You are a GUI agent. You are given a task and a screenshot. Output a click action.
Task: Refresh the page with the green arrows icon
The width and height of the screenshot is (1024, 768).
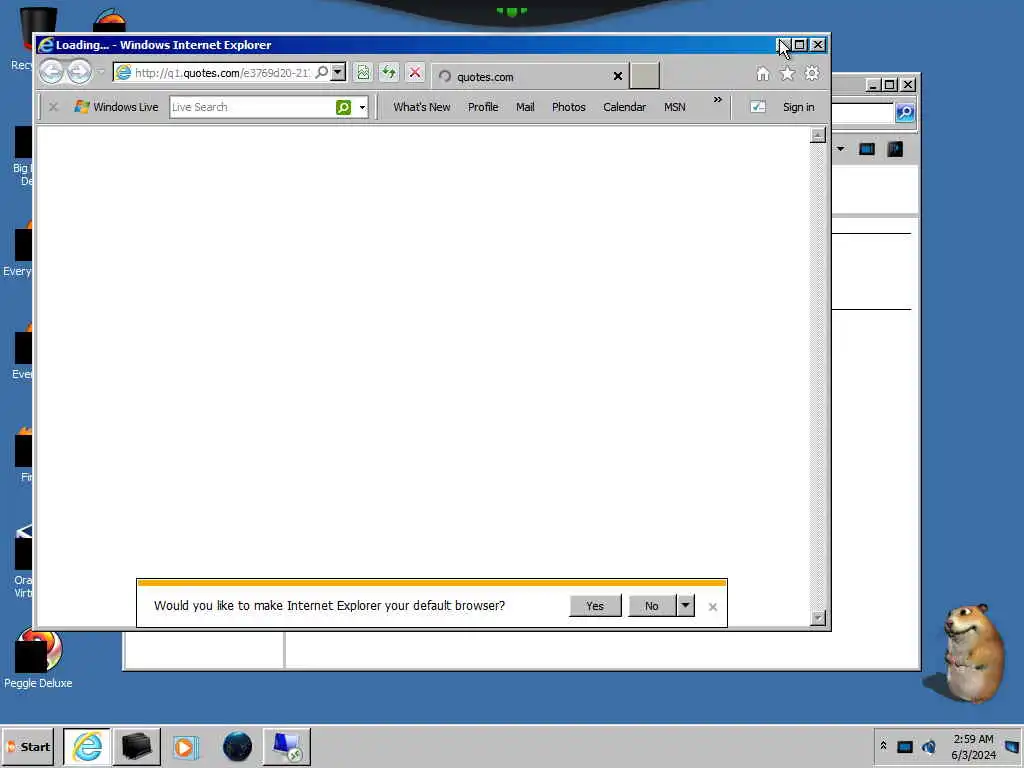click(389, 72)
